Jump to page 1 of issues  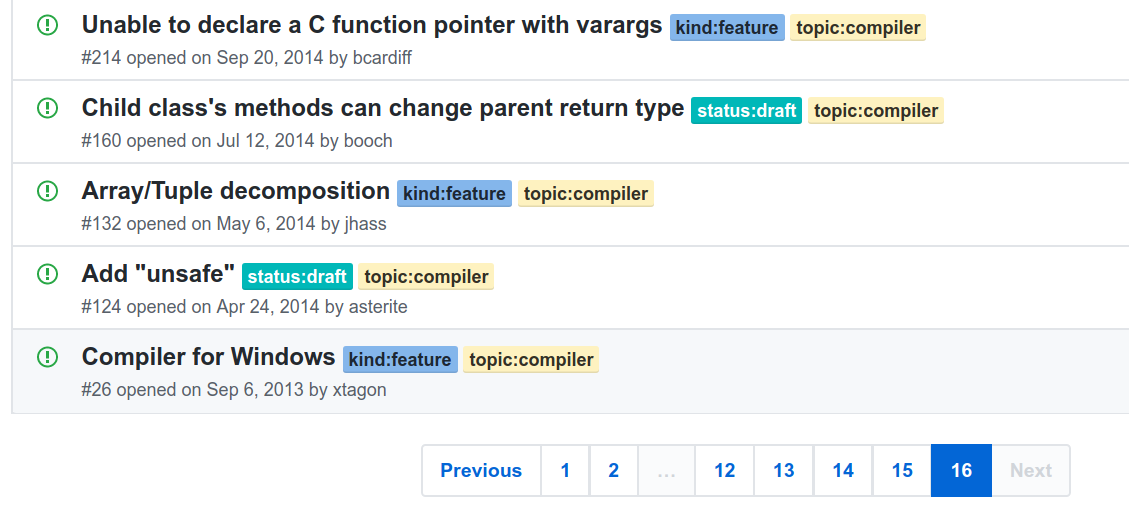(x=565, y=470)
